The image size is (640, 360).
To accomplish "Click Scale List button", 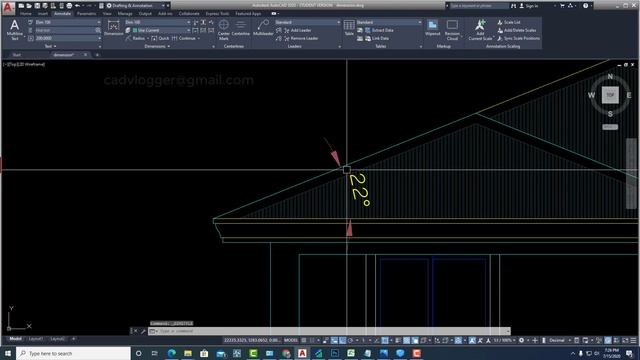I will [x=509, y=22].
